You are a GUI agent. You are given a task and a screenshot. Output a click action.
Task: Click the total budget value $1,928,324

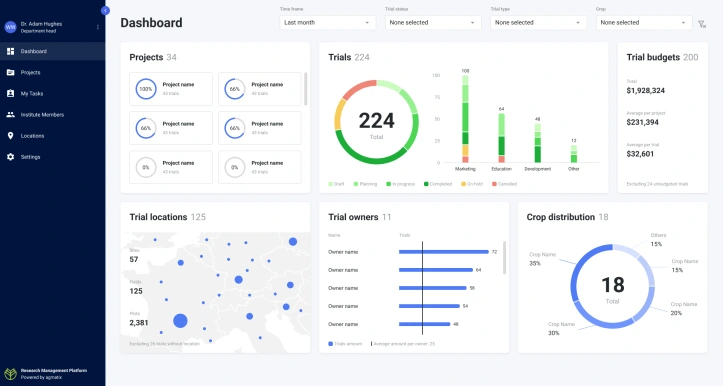coord(646,91)
